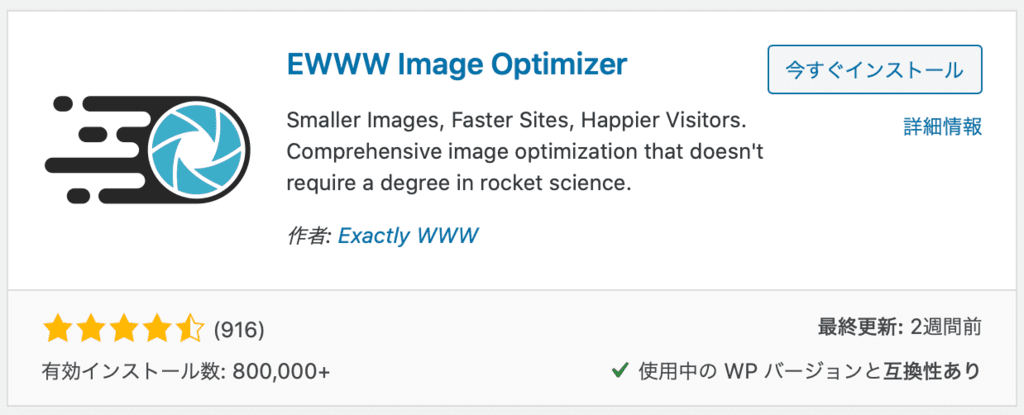1024x415 pixels.
Task: Click the "rocket science" description line
Action: pyautogui.click(x=462, y=184)
